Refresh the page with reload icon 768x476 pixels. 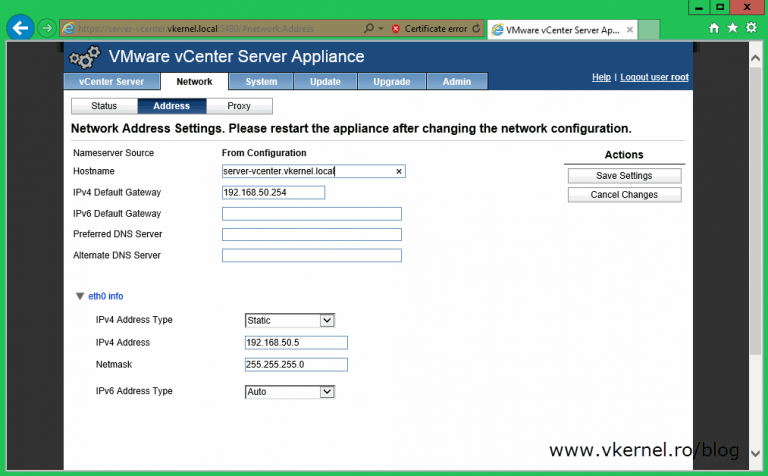tap(476, 28)
